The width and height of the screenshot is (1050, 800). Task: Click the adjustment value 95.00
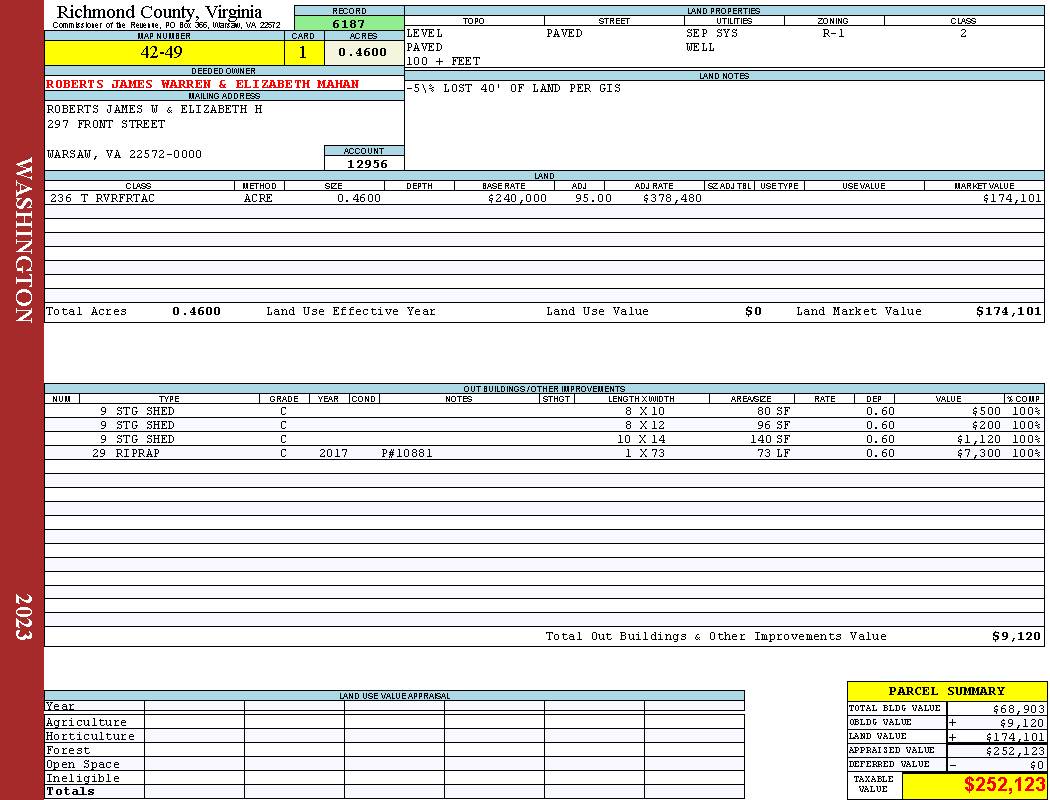[593, 198]
